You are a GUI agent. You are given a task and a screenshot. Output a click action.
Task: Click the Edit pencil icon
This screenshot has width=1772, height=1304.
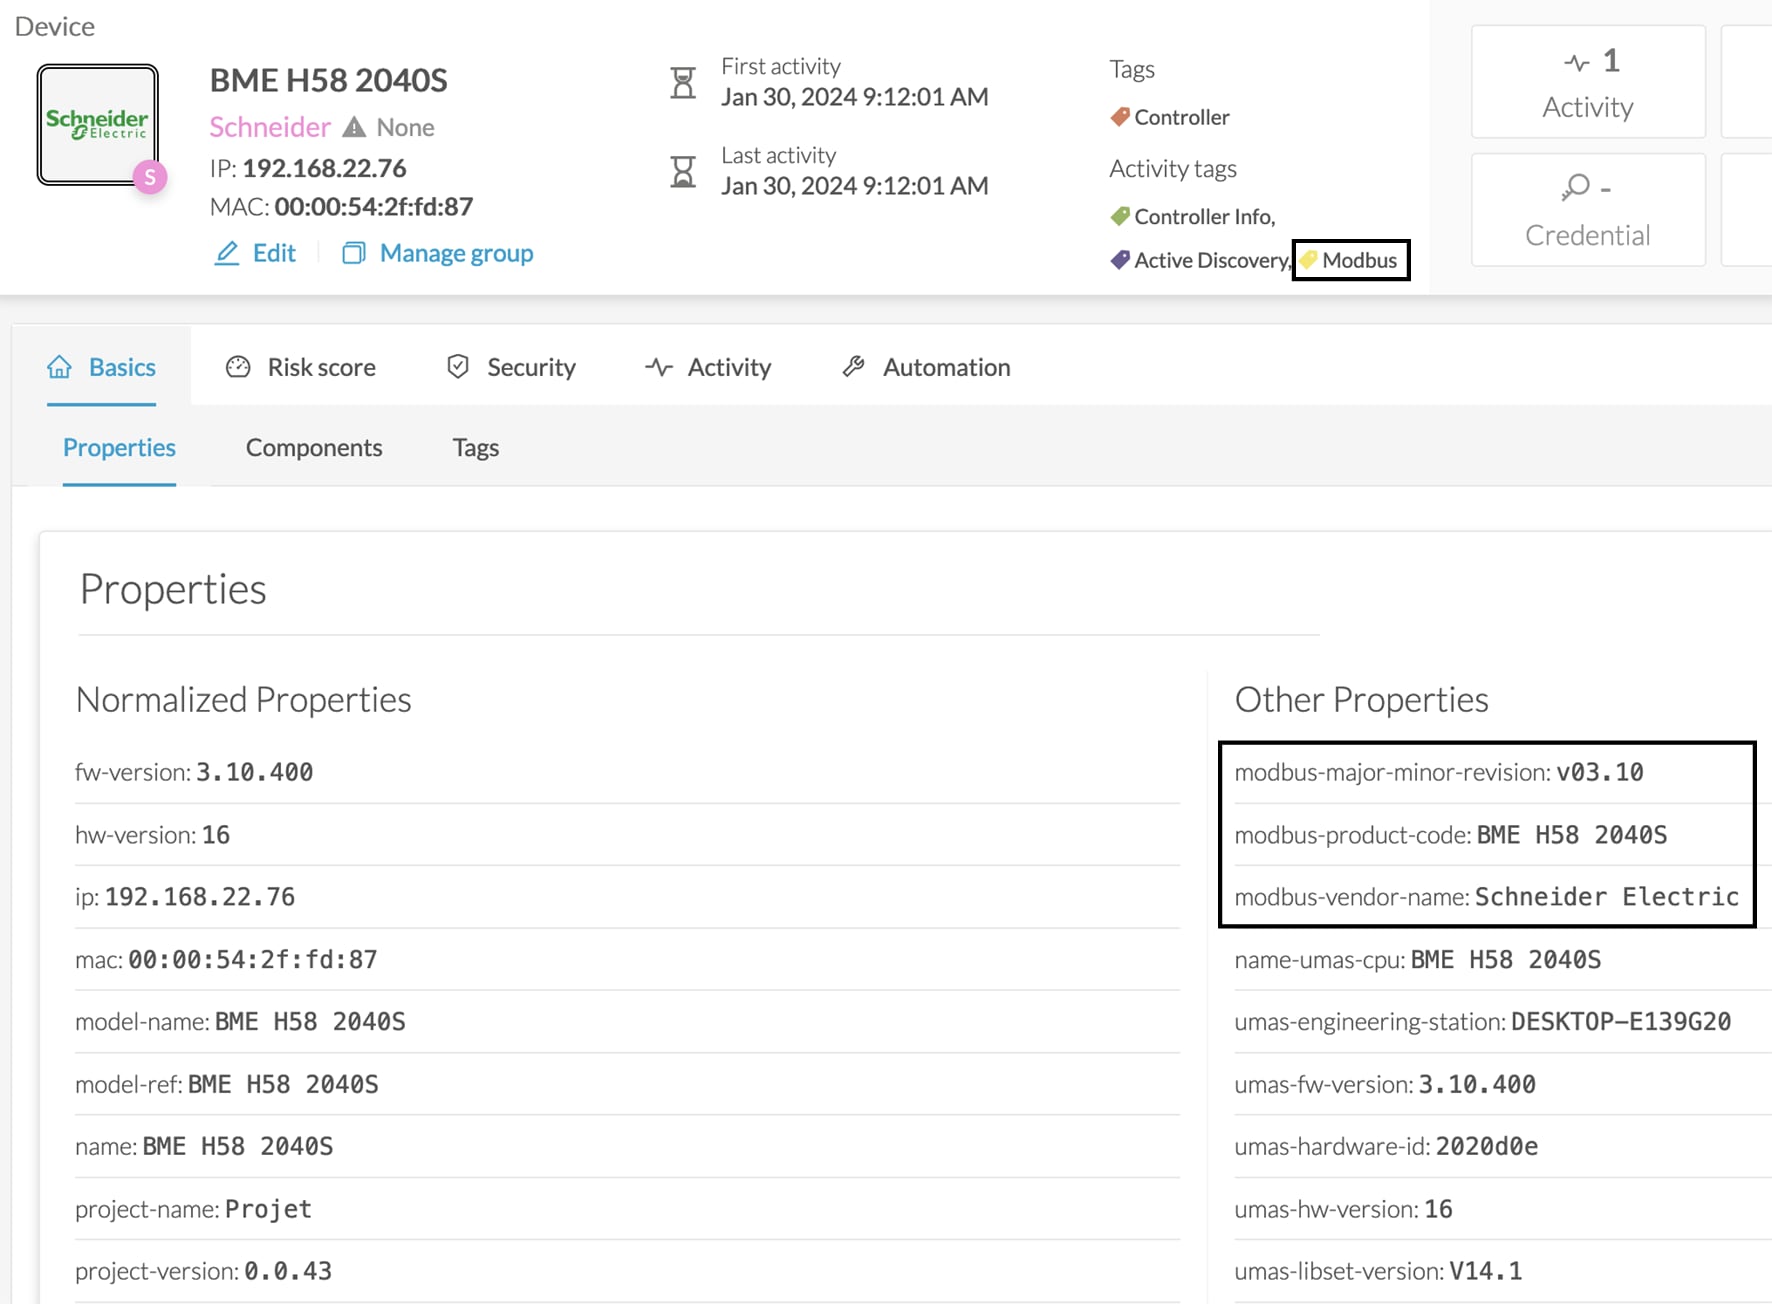(227, 253)
